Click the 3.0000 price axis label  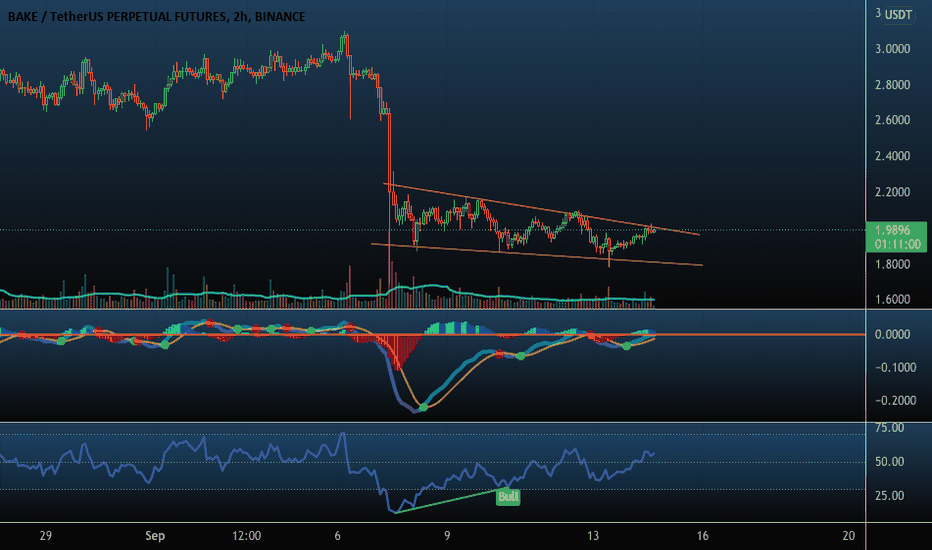point(892,49)
